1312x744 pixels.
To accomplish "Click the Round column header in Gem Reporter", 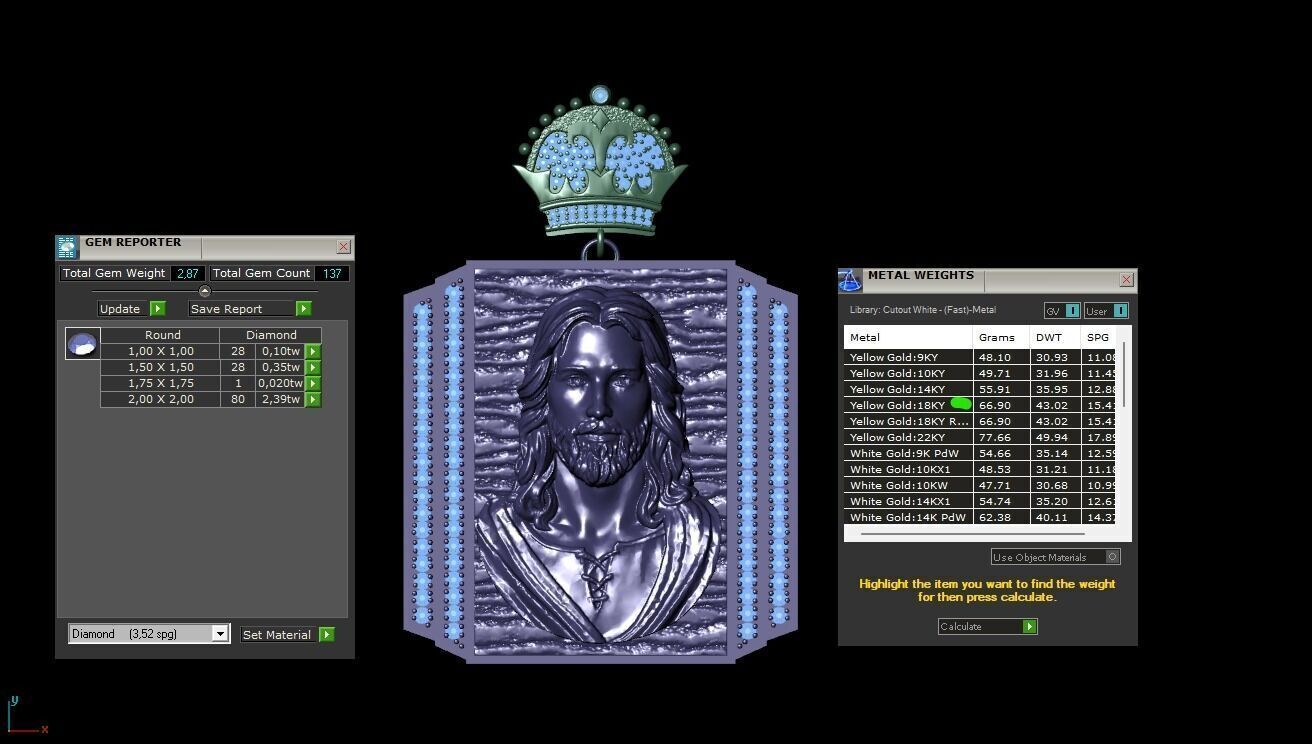I will click(162, 335).
